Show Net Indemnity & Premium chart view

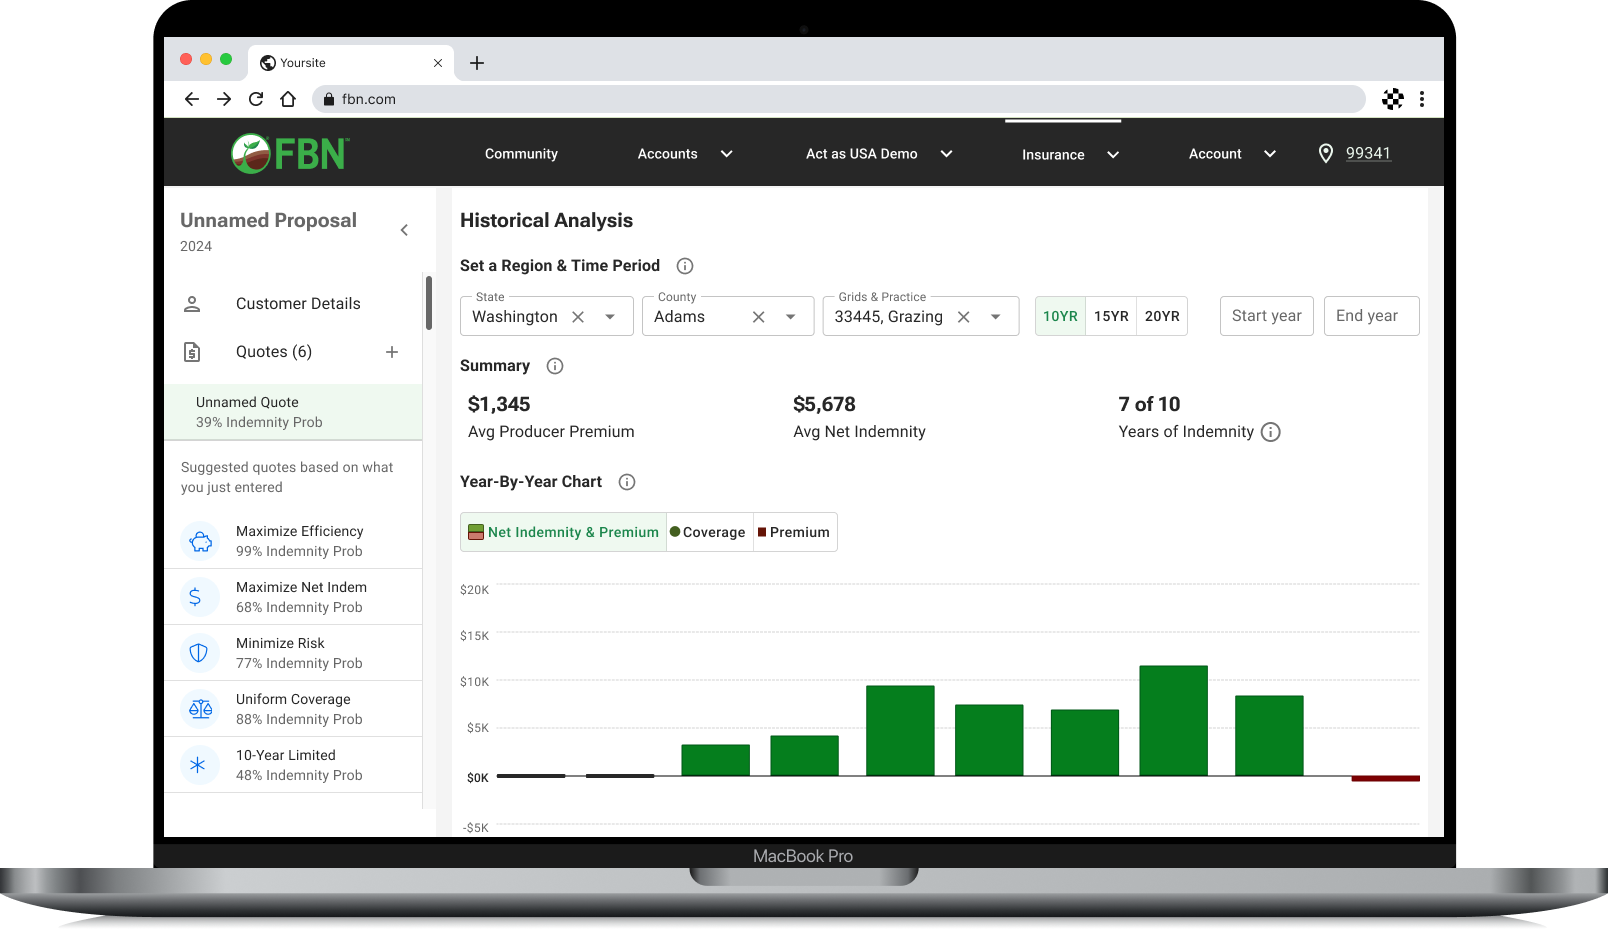coord(564,532)
